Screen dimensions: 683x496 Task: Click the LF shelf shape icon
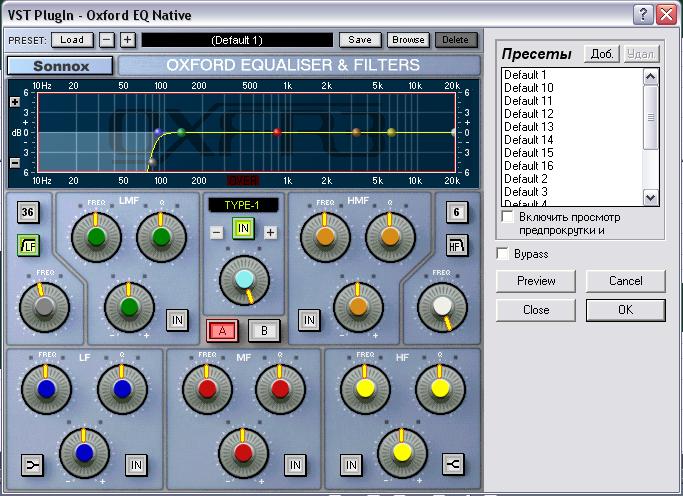coord(32,465)
